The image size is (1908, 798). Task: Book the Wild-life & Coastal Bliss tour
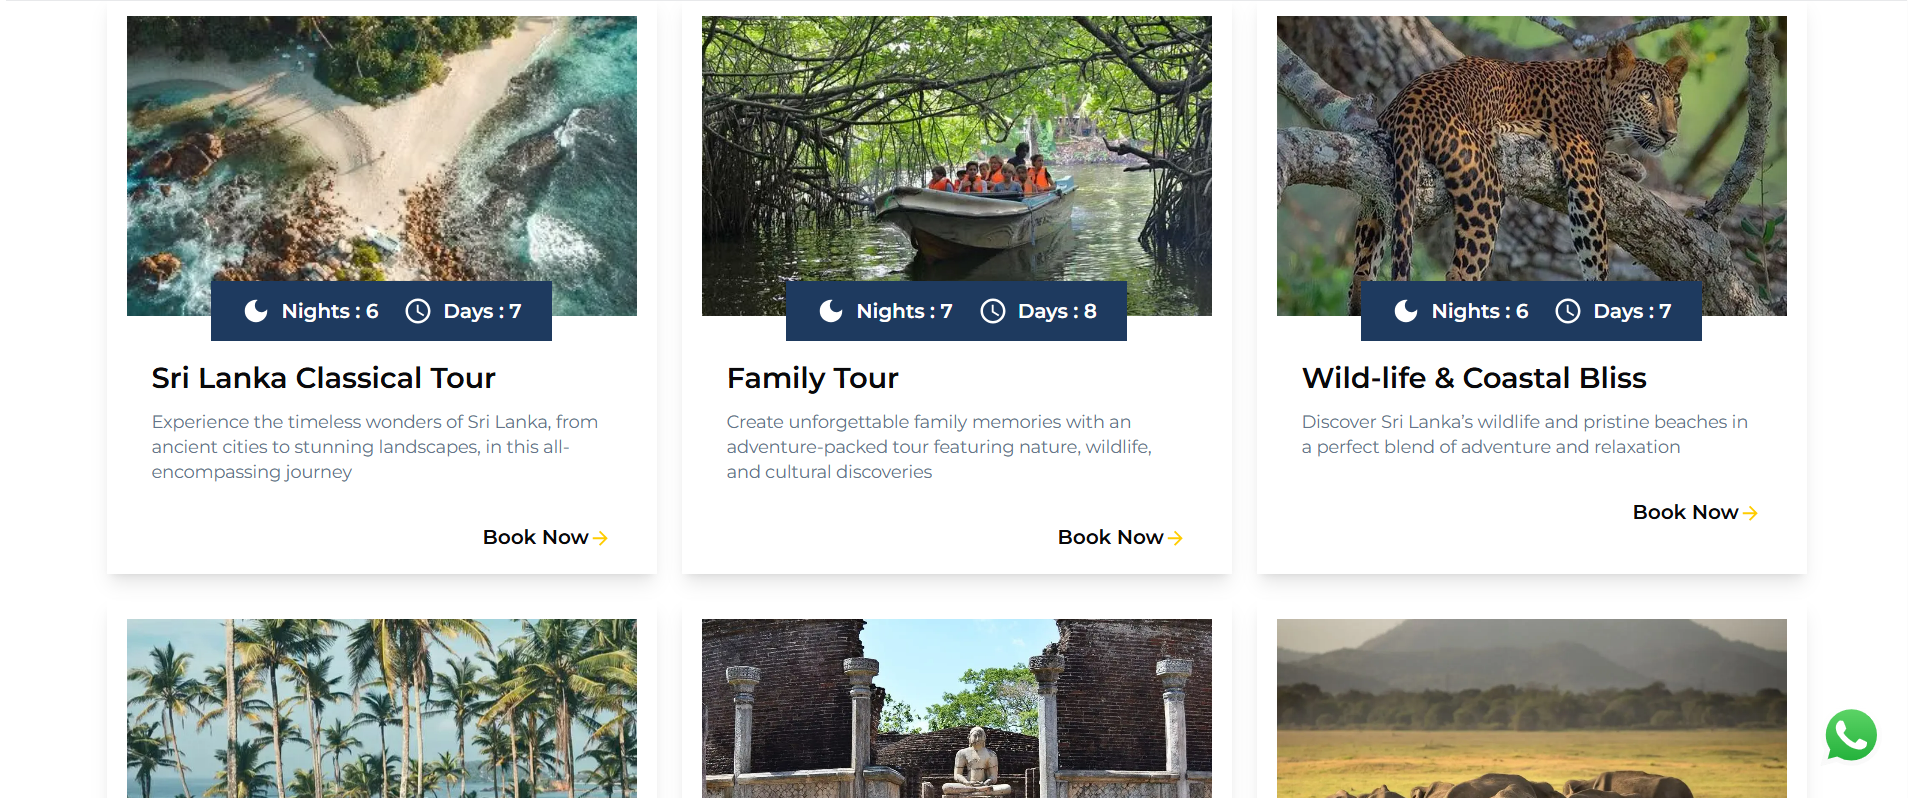pos(1694,512)
